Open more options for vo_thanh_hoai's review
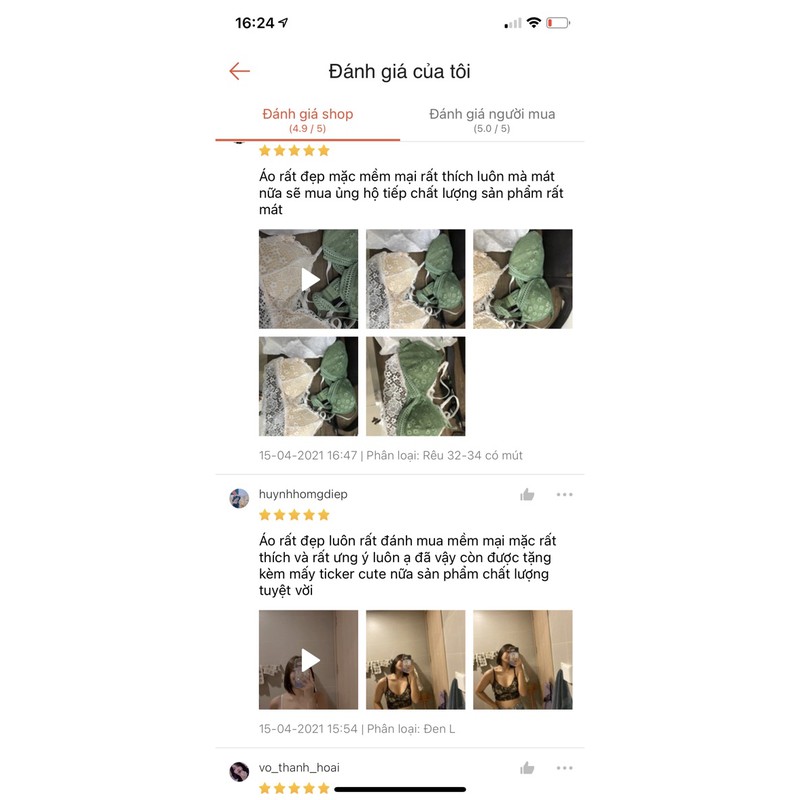 [564, 768]
